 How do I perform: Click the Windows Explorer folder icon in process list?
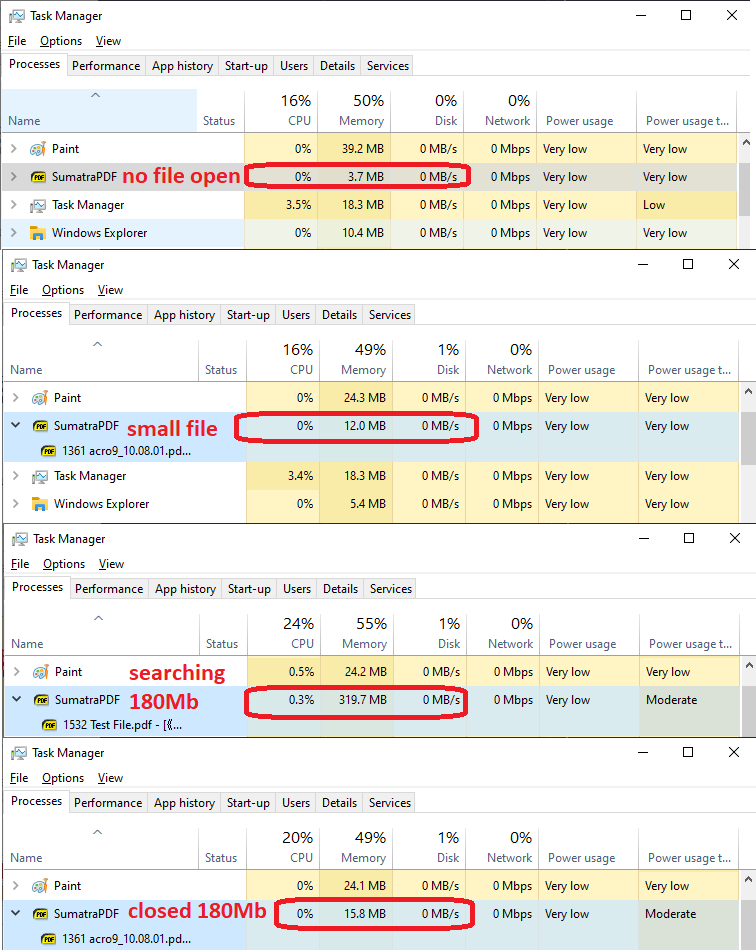tap(40, 232)
